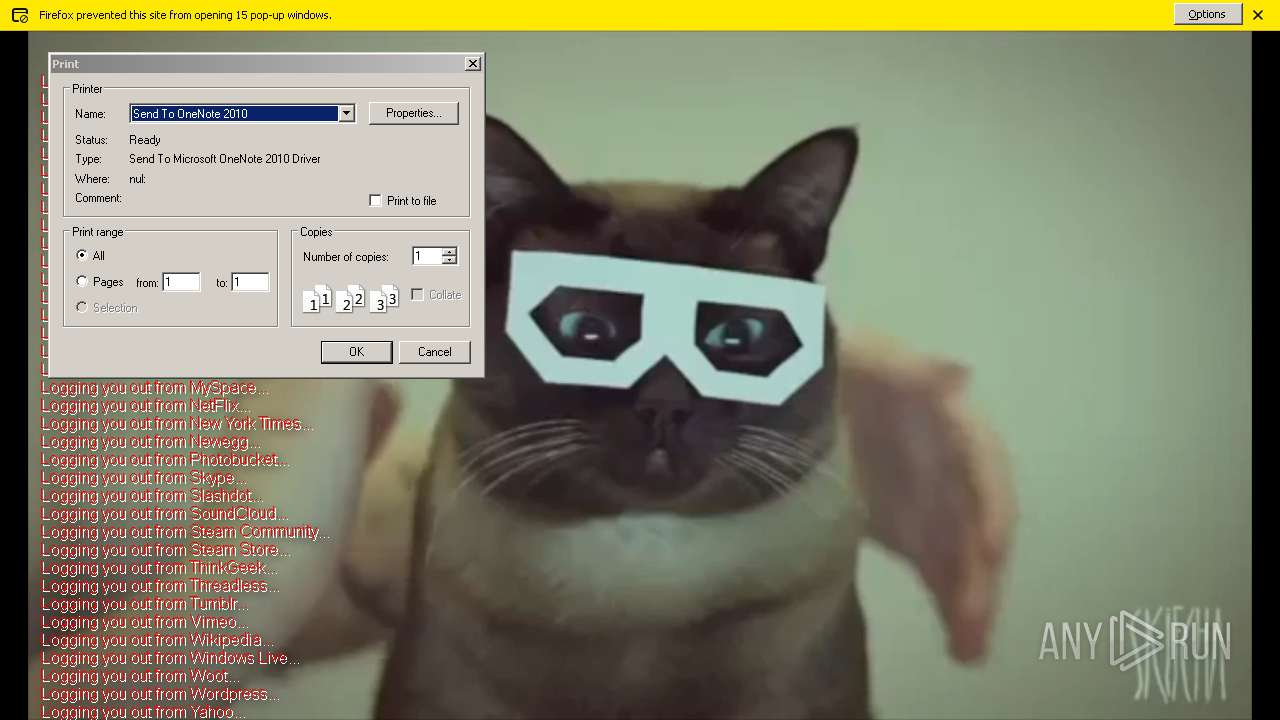Click 'Logging you out from Tumblr...' text
The width and height of the screenshot is (1280, 720).
click(x=145, y=604)
